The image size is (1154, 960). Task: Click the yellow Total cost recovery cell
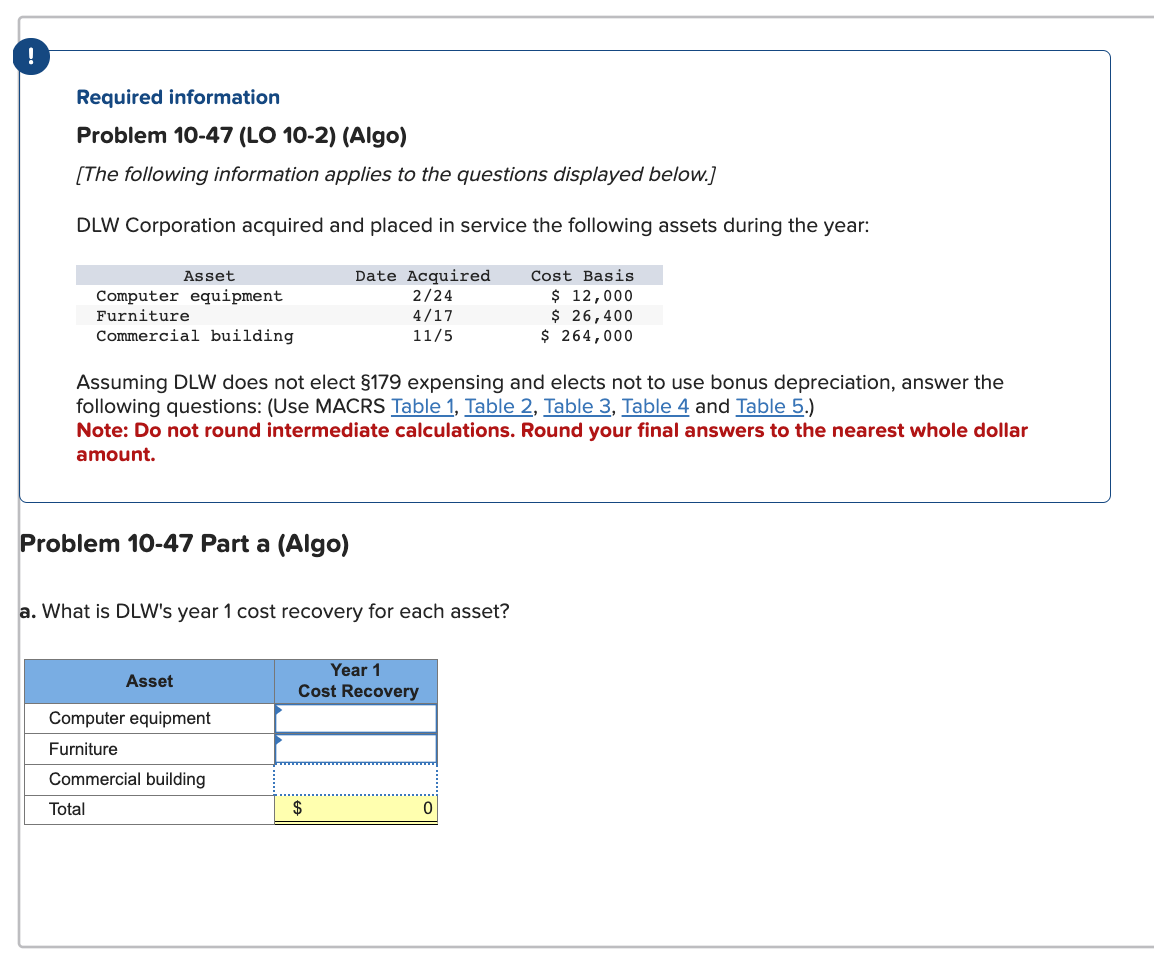pyautogui.click(x=355, y=809)
